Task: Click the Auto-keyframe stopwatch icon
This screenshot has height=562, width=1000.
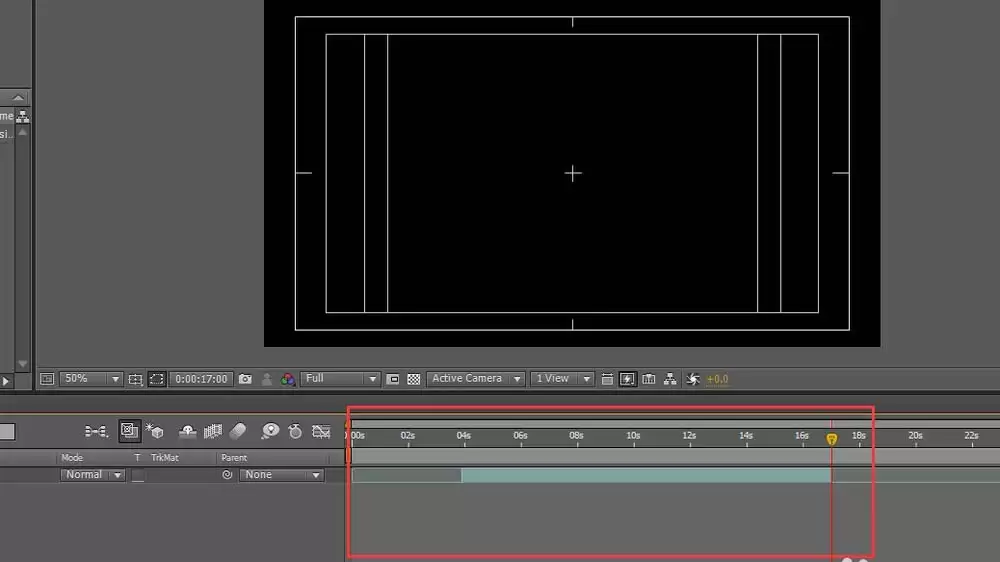Action: (x=295, y=431)
